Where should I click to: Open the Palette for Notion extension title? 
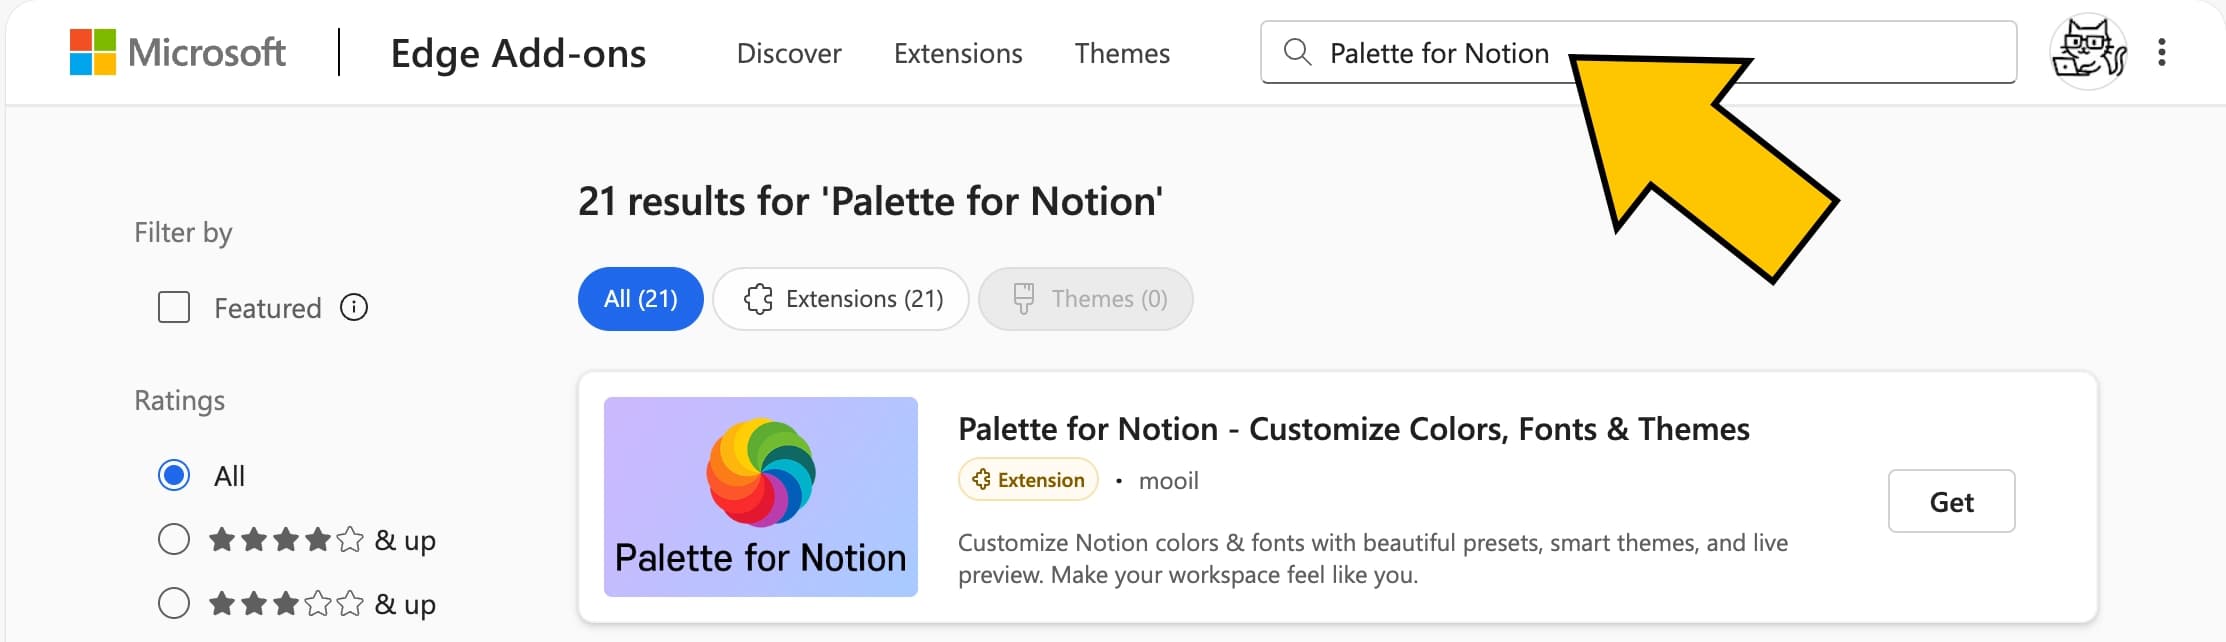[1354, 429]
